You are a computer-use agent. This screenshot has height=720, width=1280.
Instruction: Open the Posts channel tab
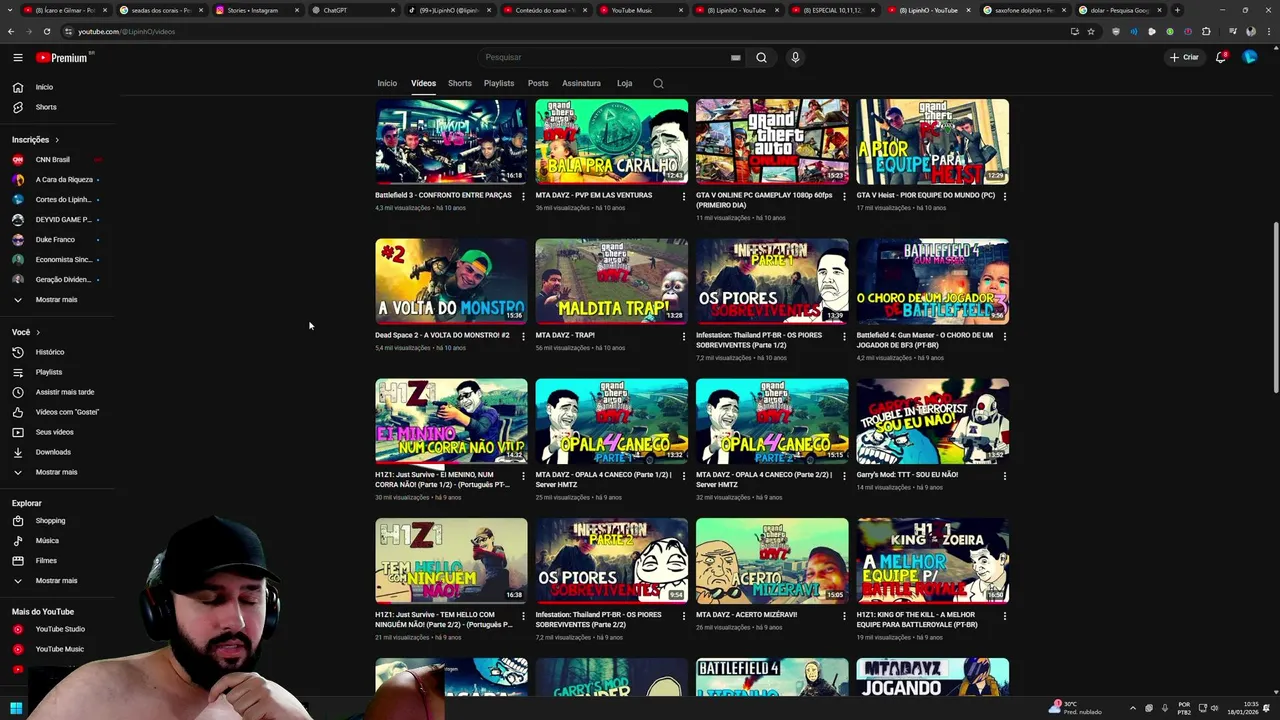click(x=538, y=83)
